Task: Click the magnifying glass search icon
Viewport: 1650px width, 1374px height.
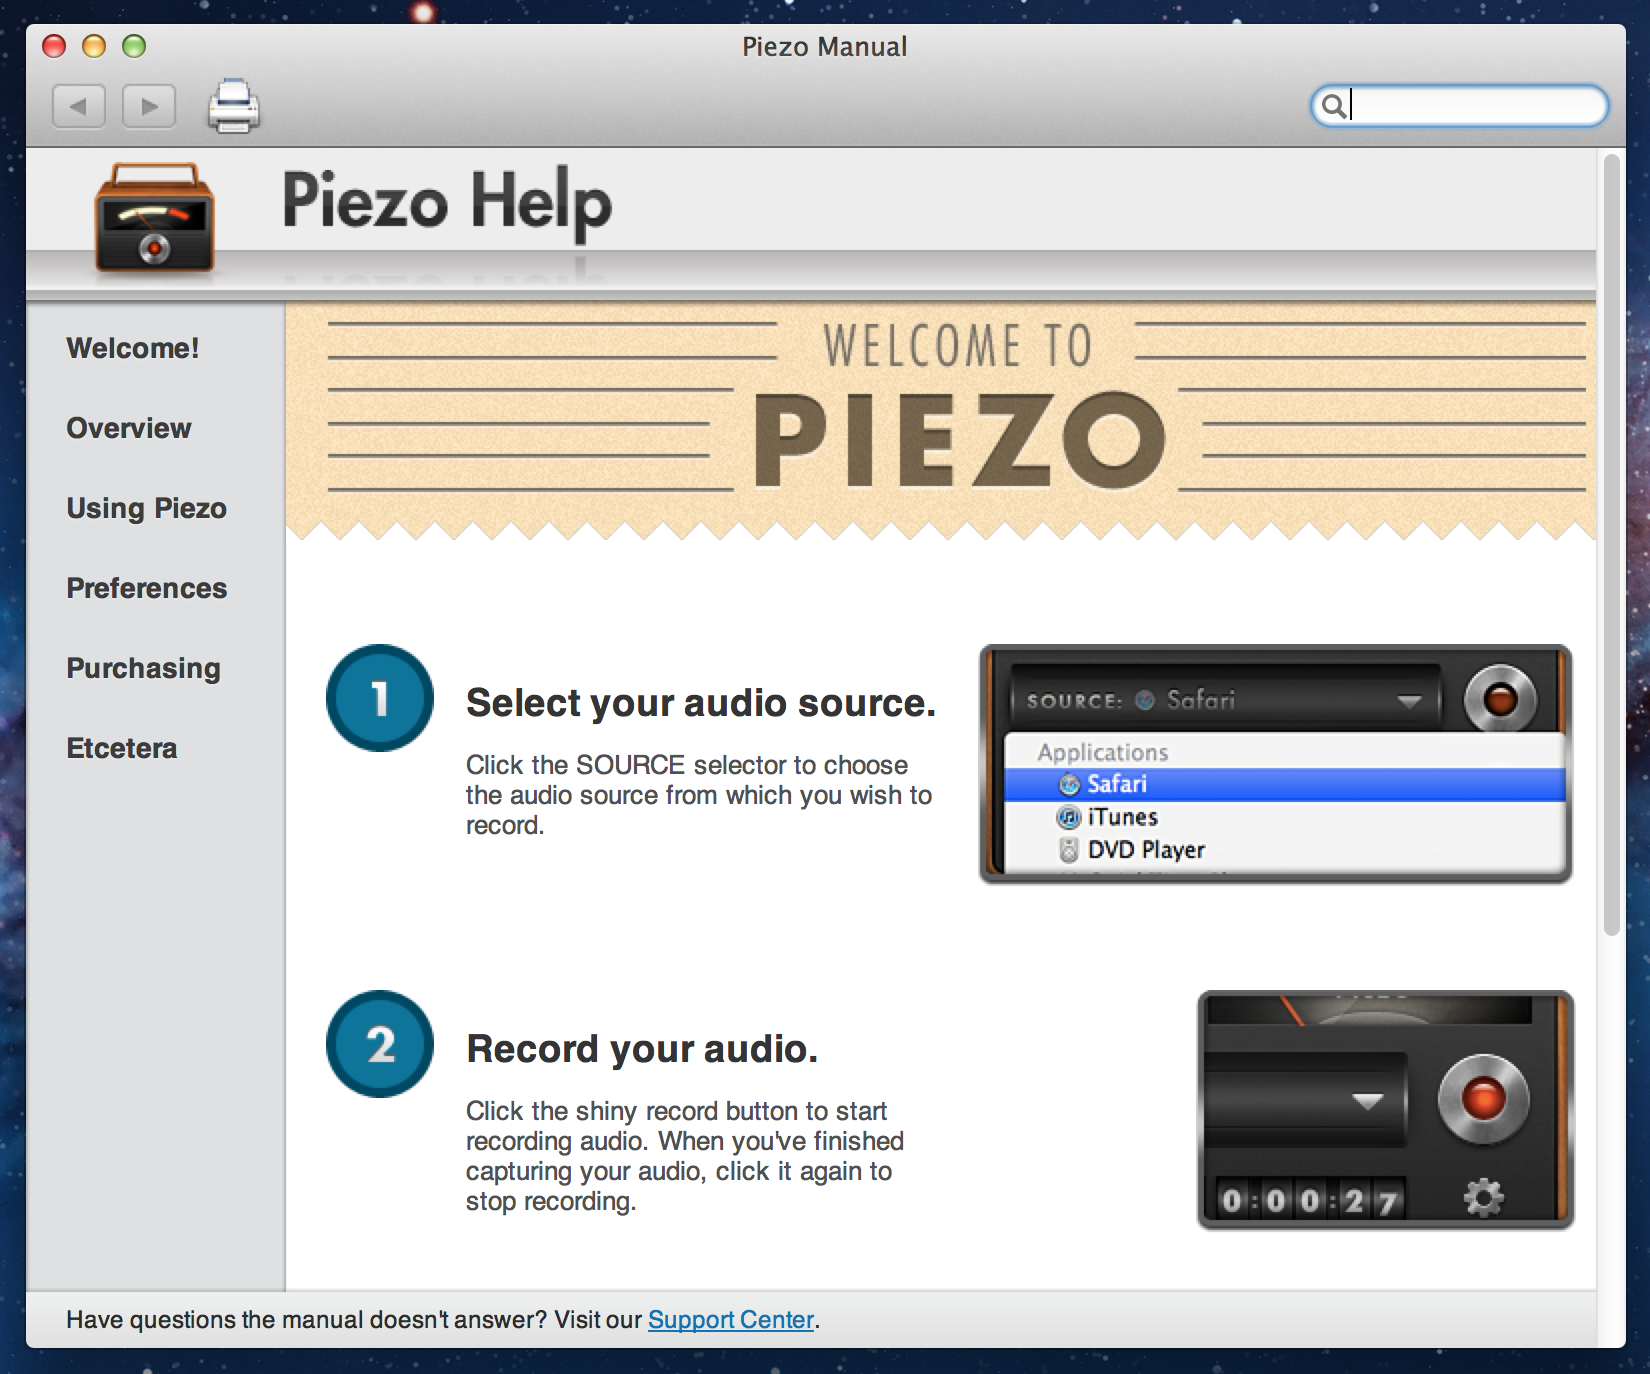Action: click(1333, 105)
